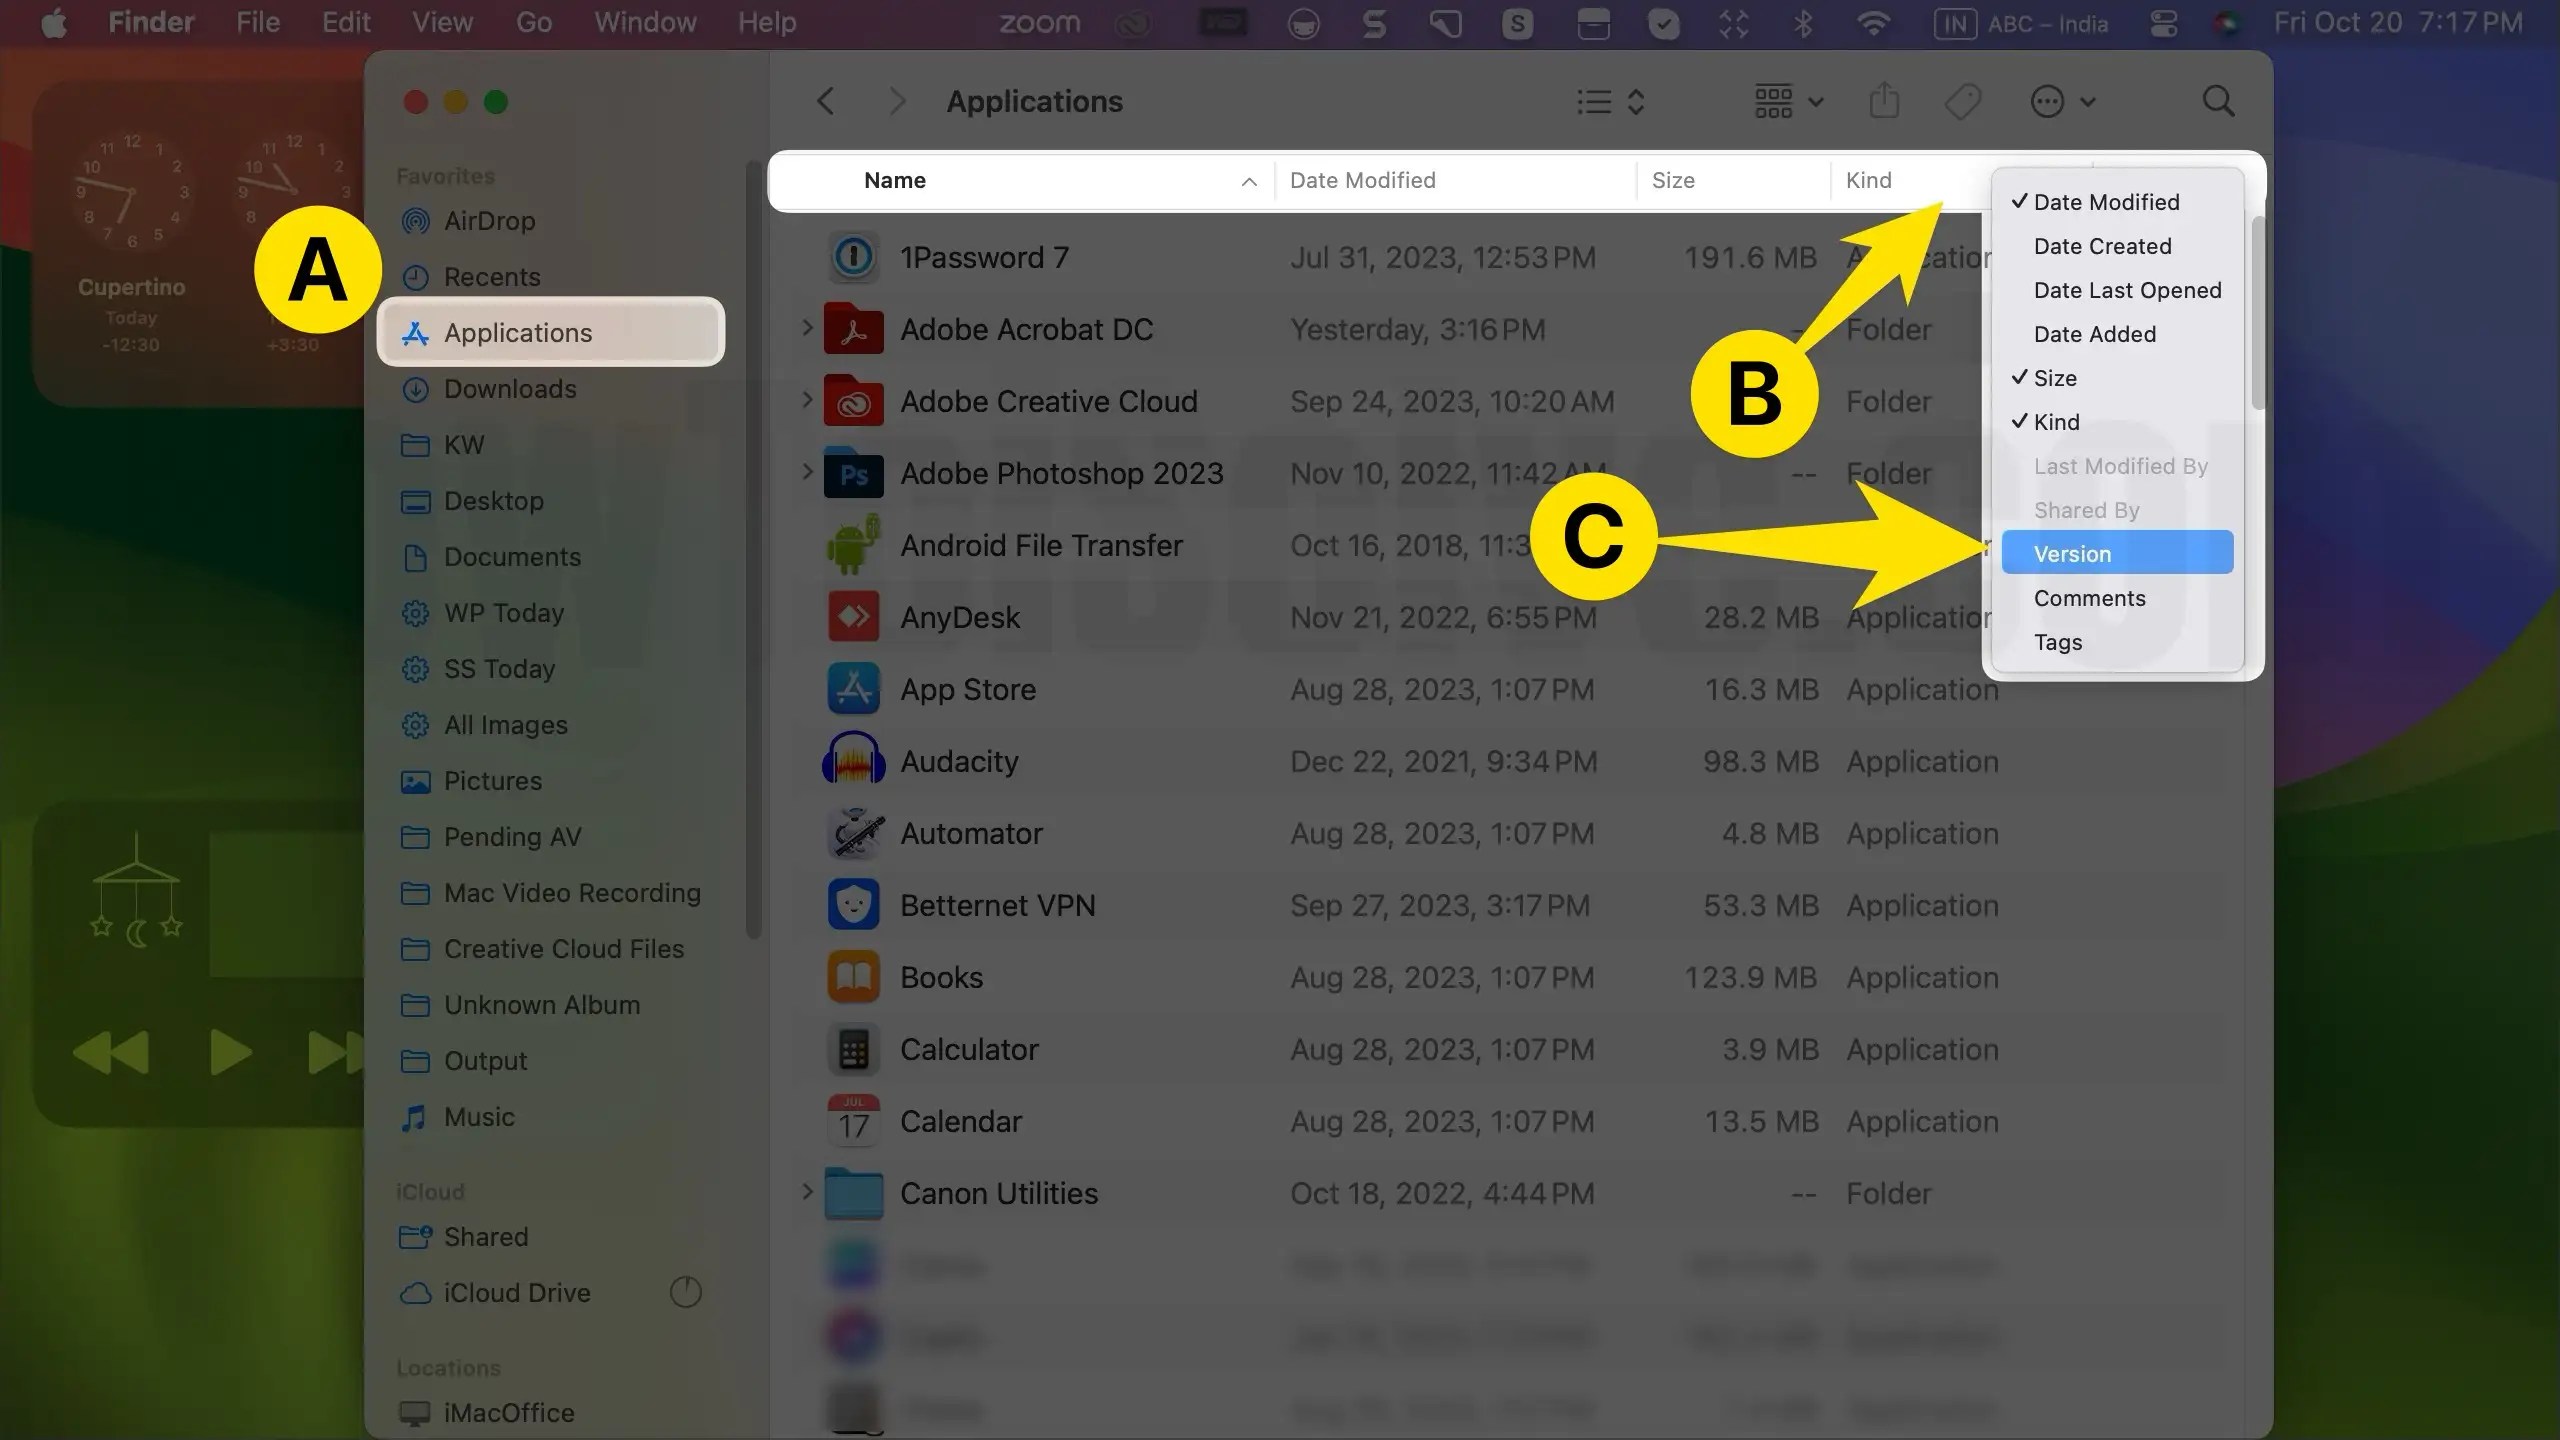The width and height of the screenshot is (2560, 1440).
Task: Click the Bluetooth icon in the menu bar
Action: [1803, 22]
